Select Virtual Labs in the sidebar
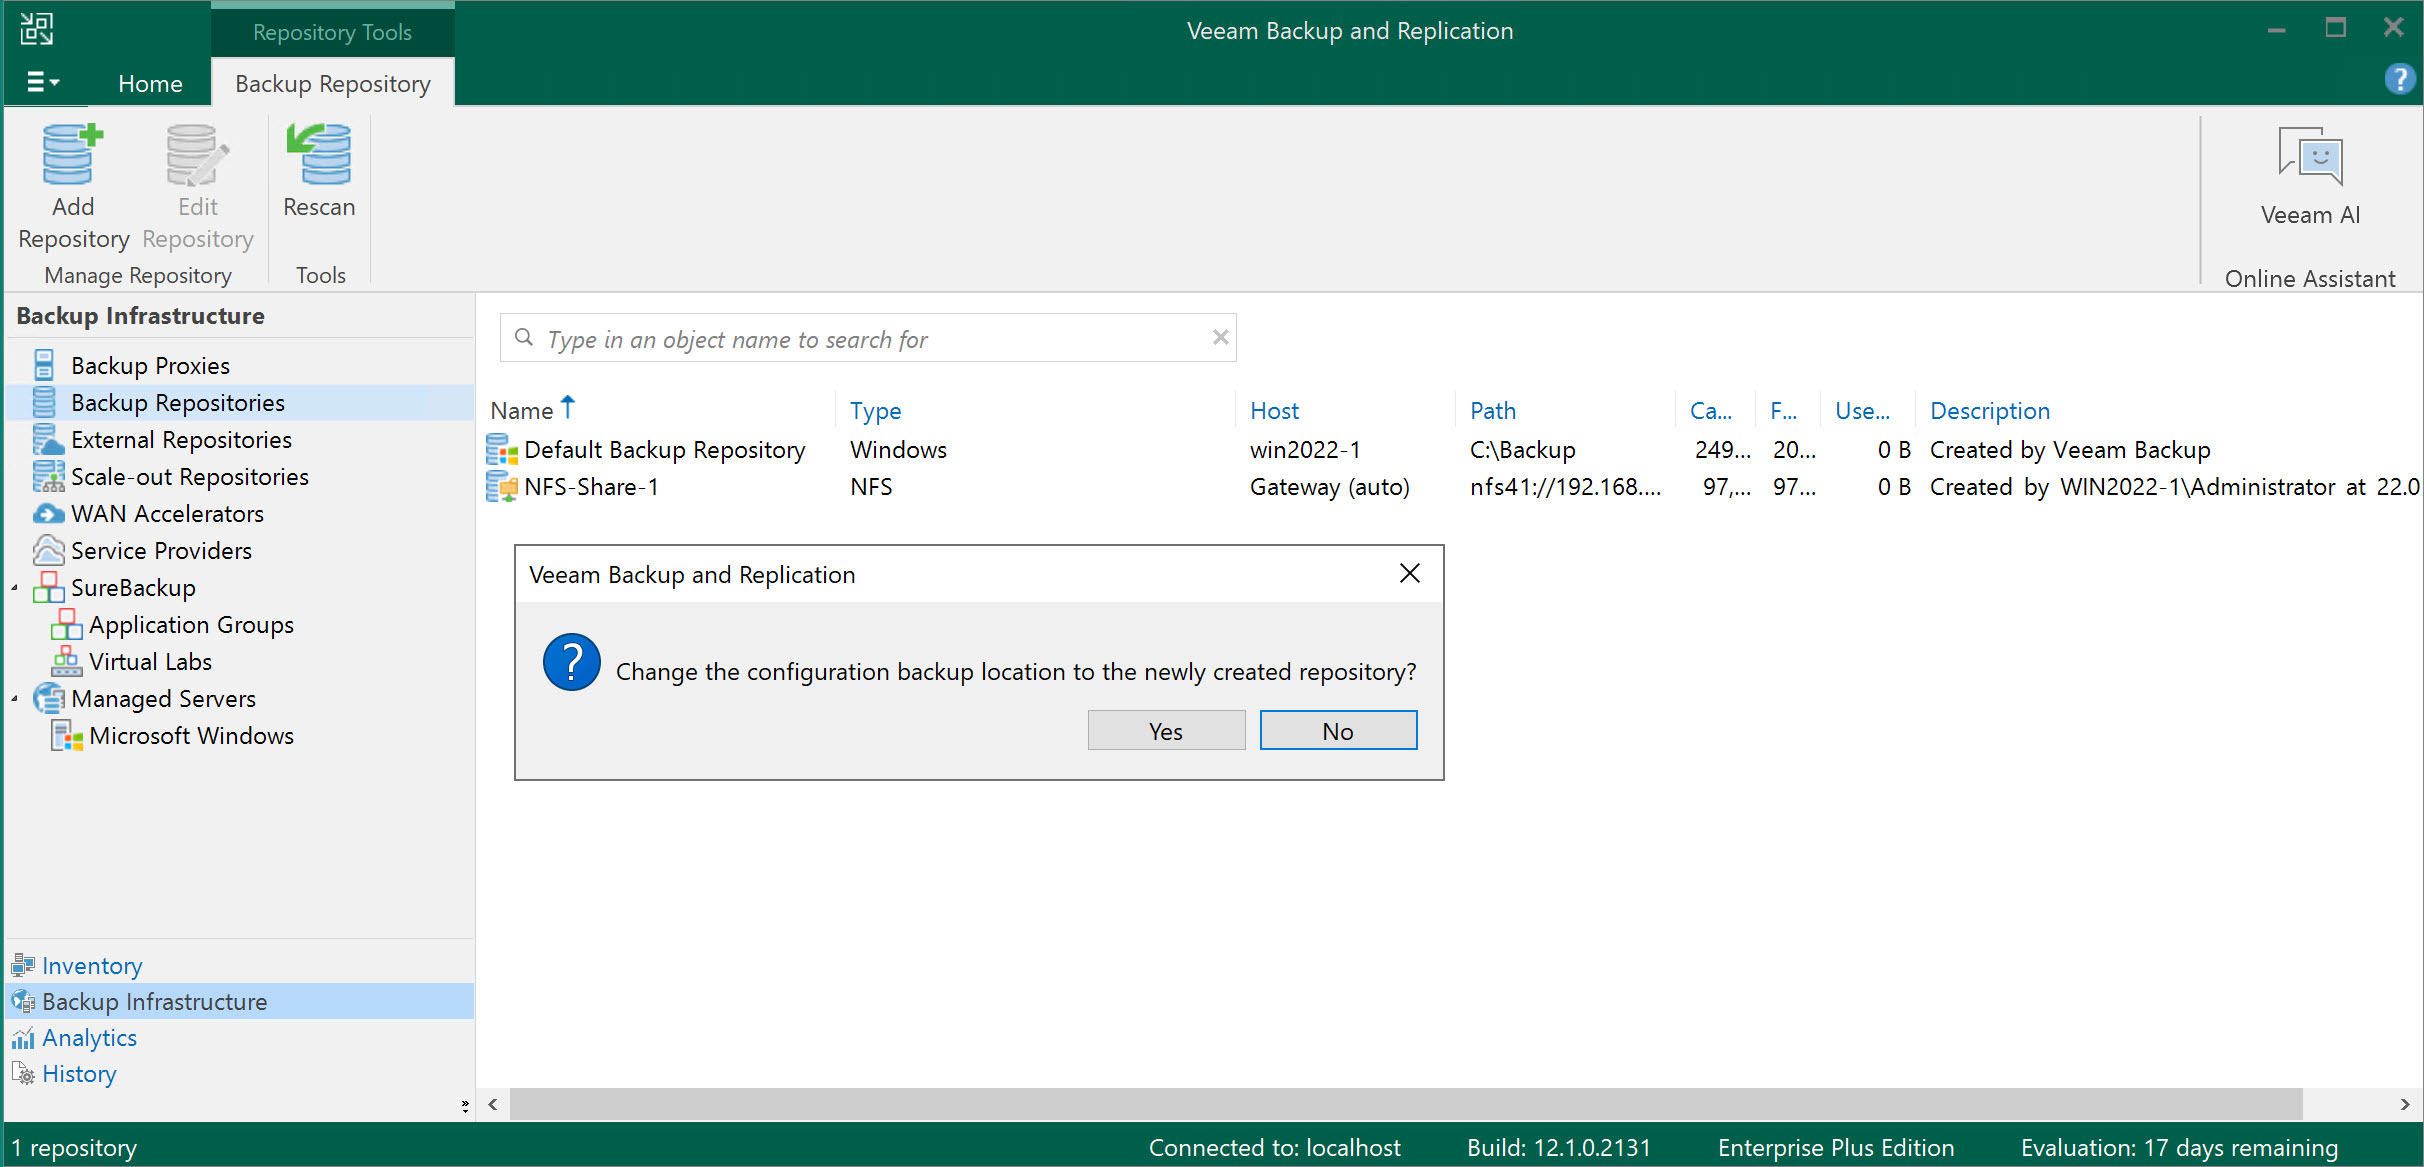2424x1167 pixels. coord(150,661)
